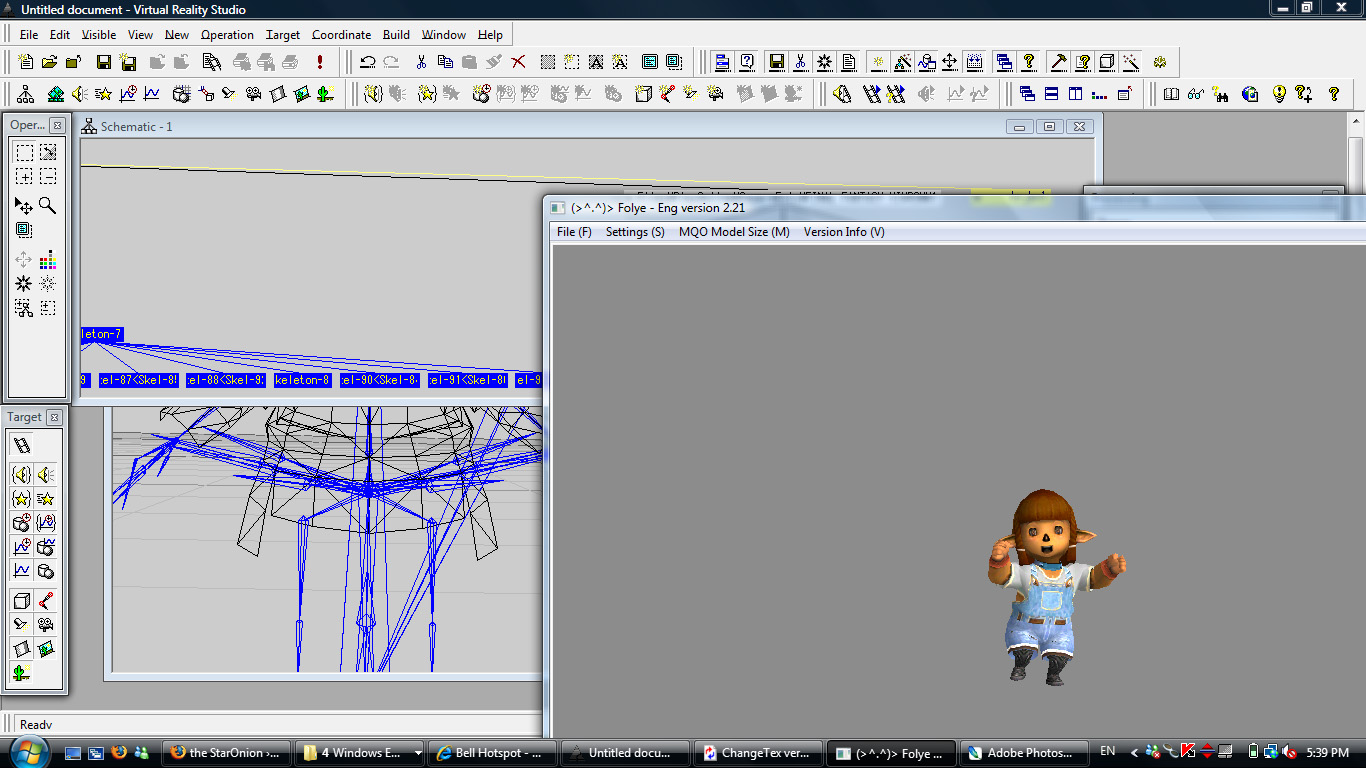The image size is (1366, 768).
Task: Open Settings (S) menu in Folye window
Action: coord(635,232)
